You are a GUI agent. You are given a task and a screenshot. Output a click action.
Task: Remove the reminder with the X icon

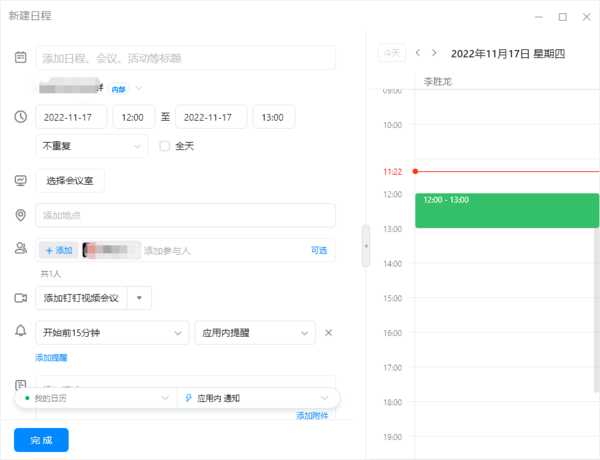(x=328, y=332)
